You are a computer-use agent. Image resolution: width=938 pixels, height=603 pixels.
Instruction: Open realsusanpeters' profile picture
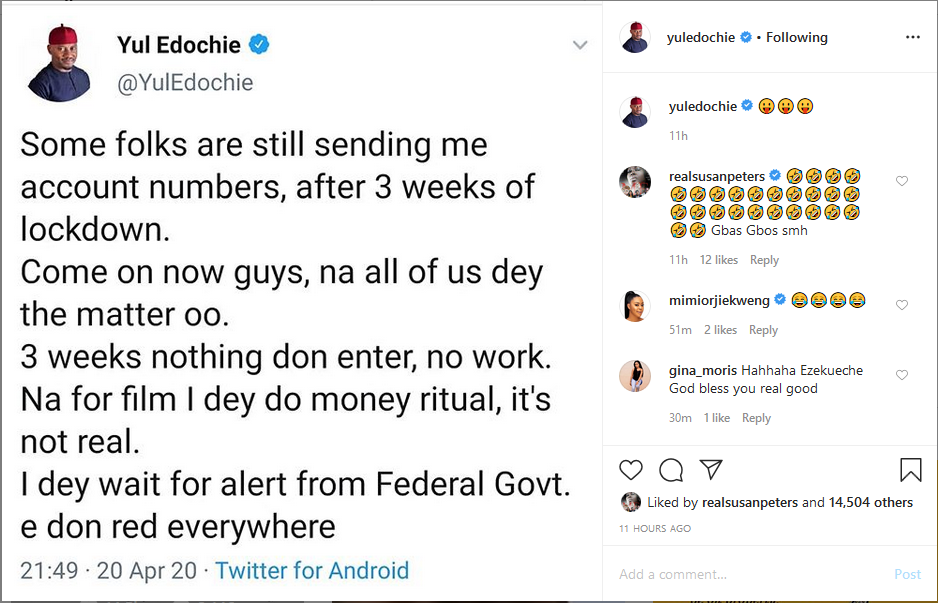point(634,183)
